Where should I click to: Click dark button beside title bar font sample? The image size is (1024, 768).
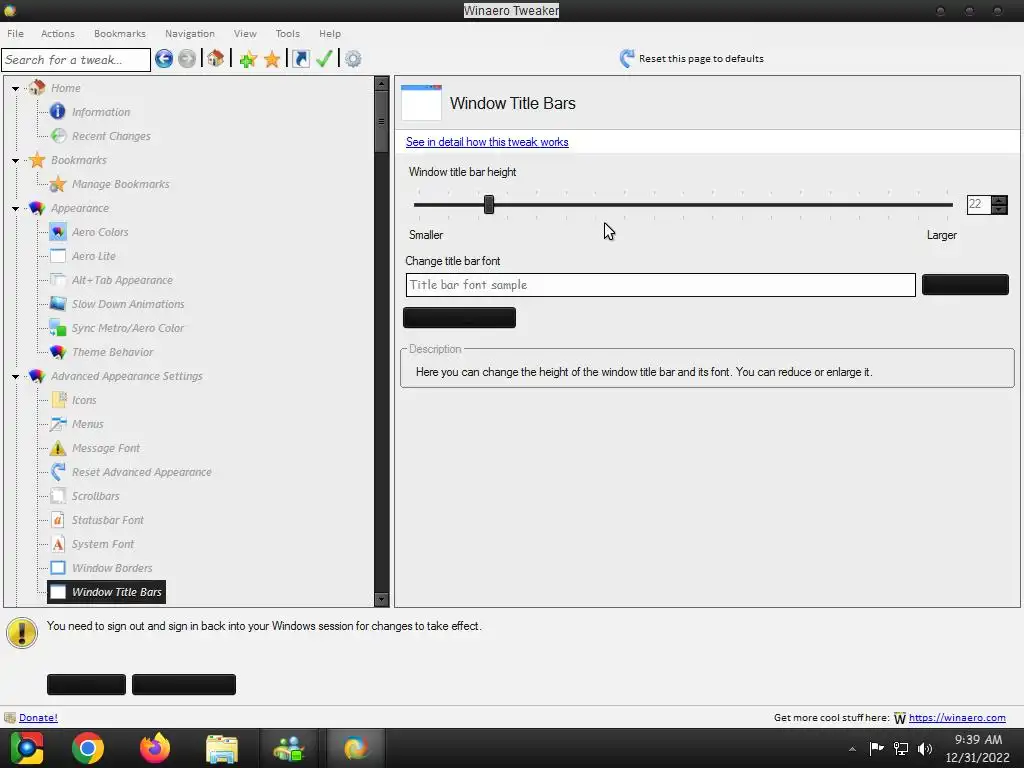(965, 285)
